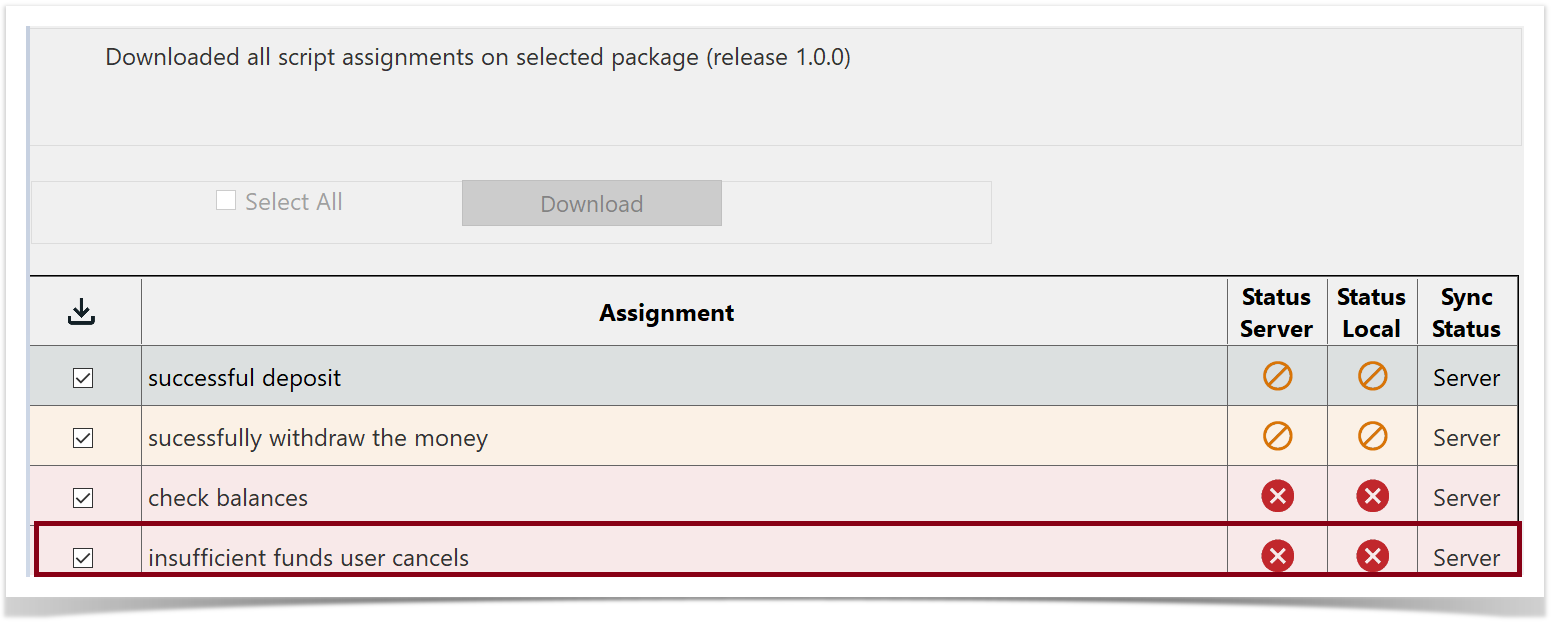Click local status icon for successful deposit
Screen dimensions: 1558x626
coord(1372,377)
